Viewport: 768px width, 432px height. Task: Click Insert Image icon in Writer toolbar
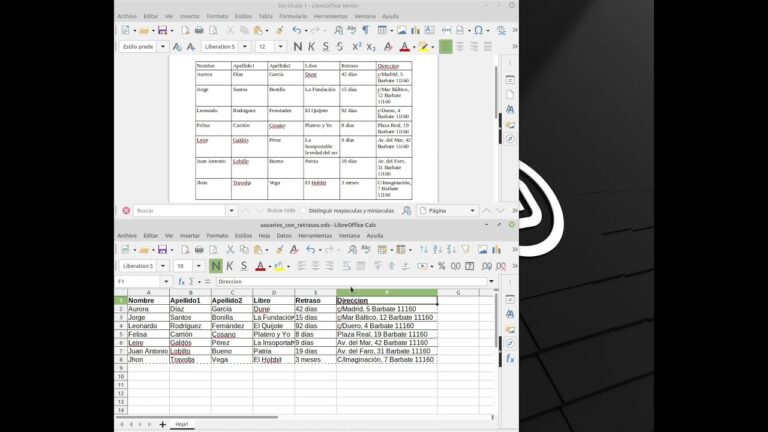[x=402, y=30]
